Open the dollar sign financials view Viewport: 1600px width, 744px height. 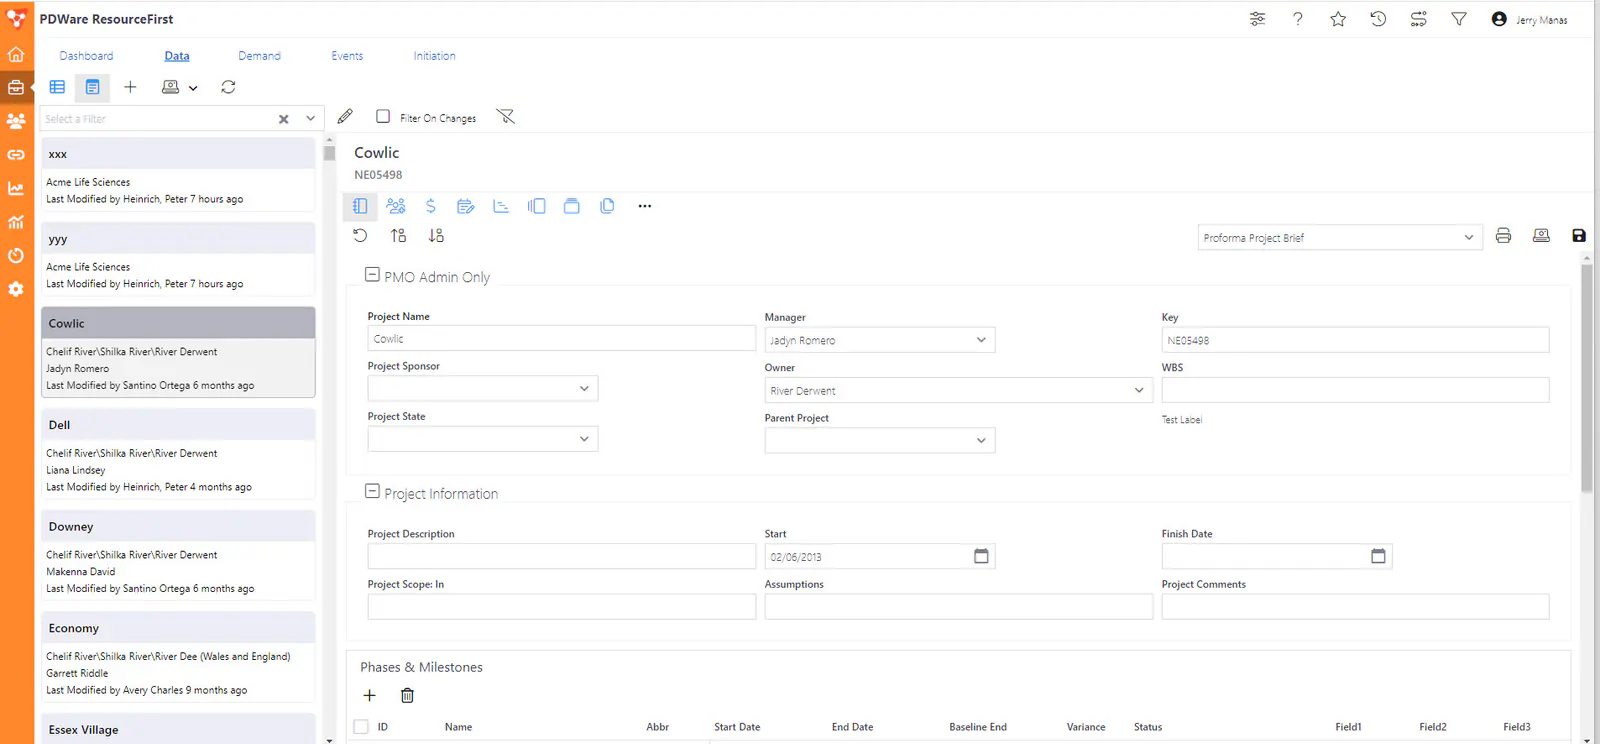coord(430,206)
